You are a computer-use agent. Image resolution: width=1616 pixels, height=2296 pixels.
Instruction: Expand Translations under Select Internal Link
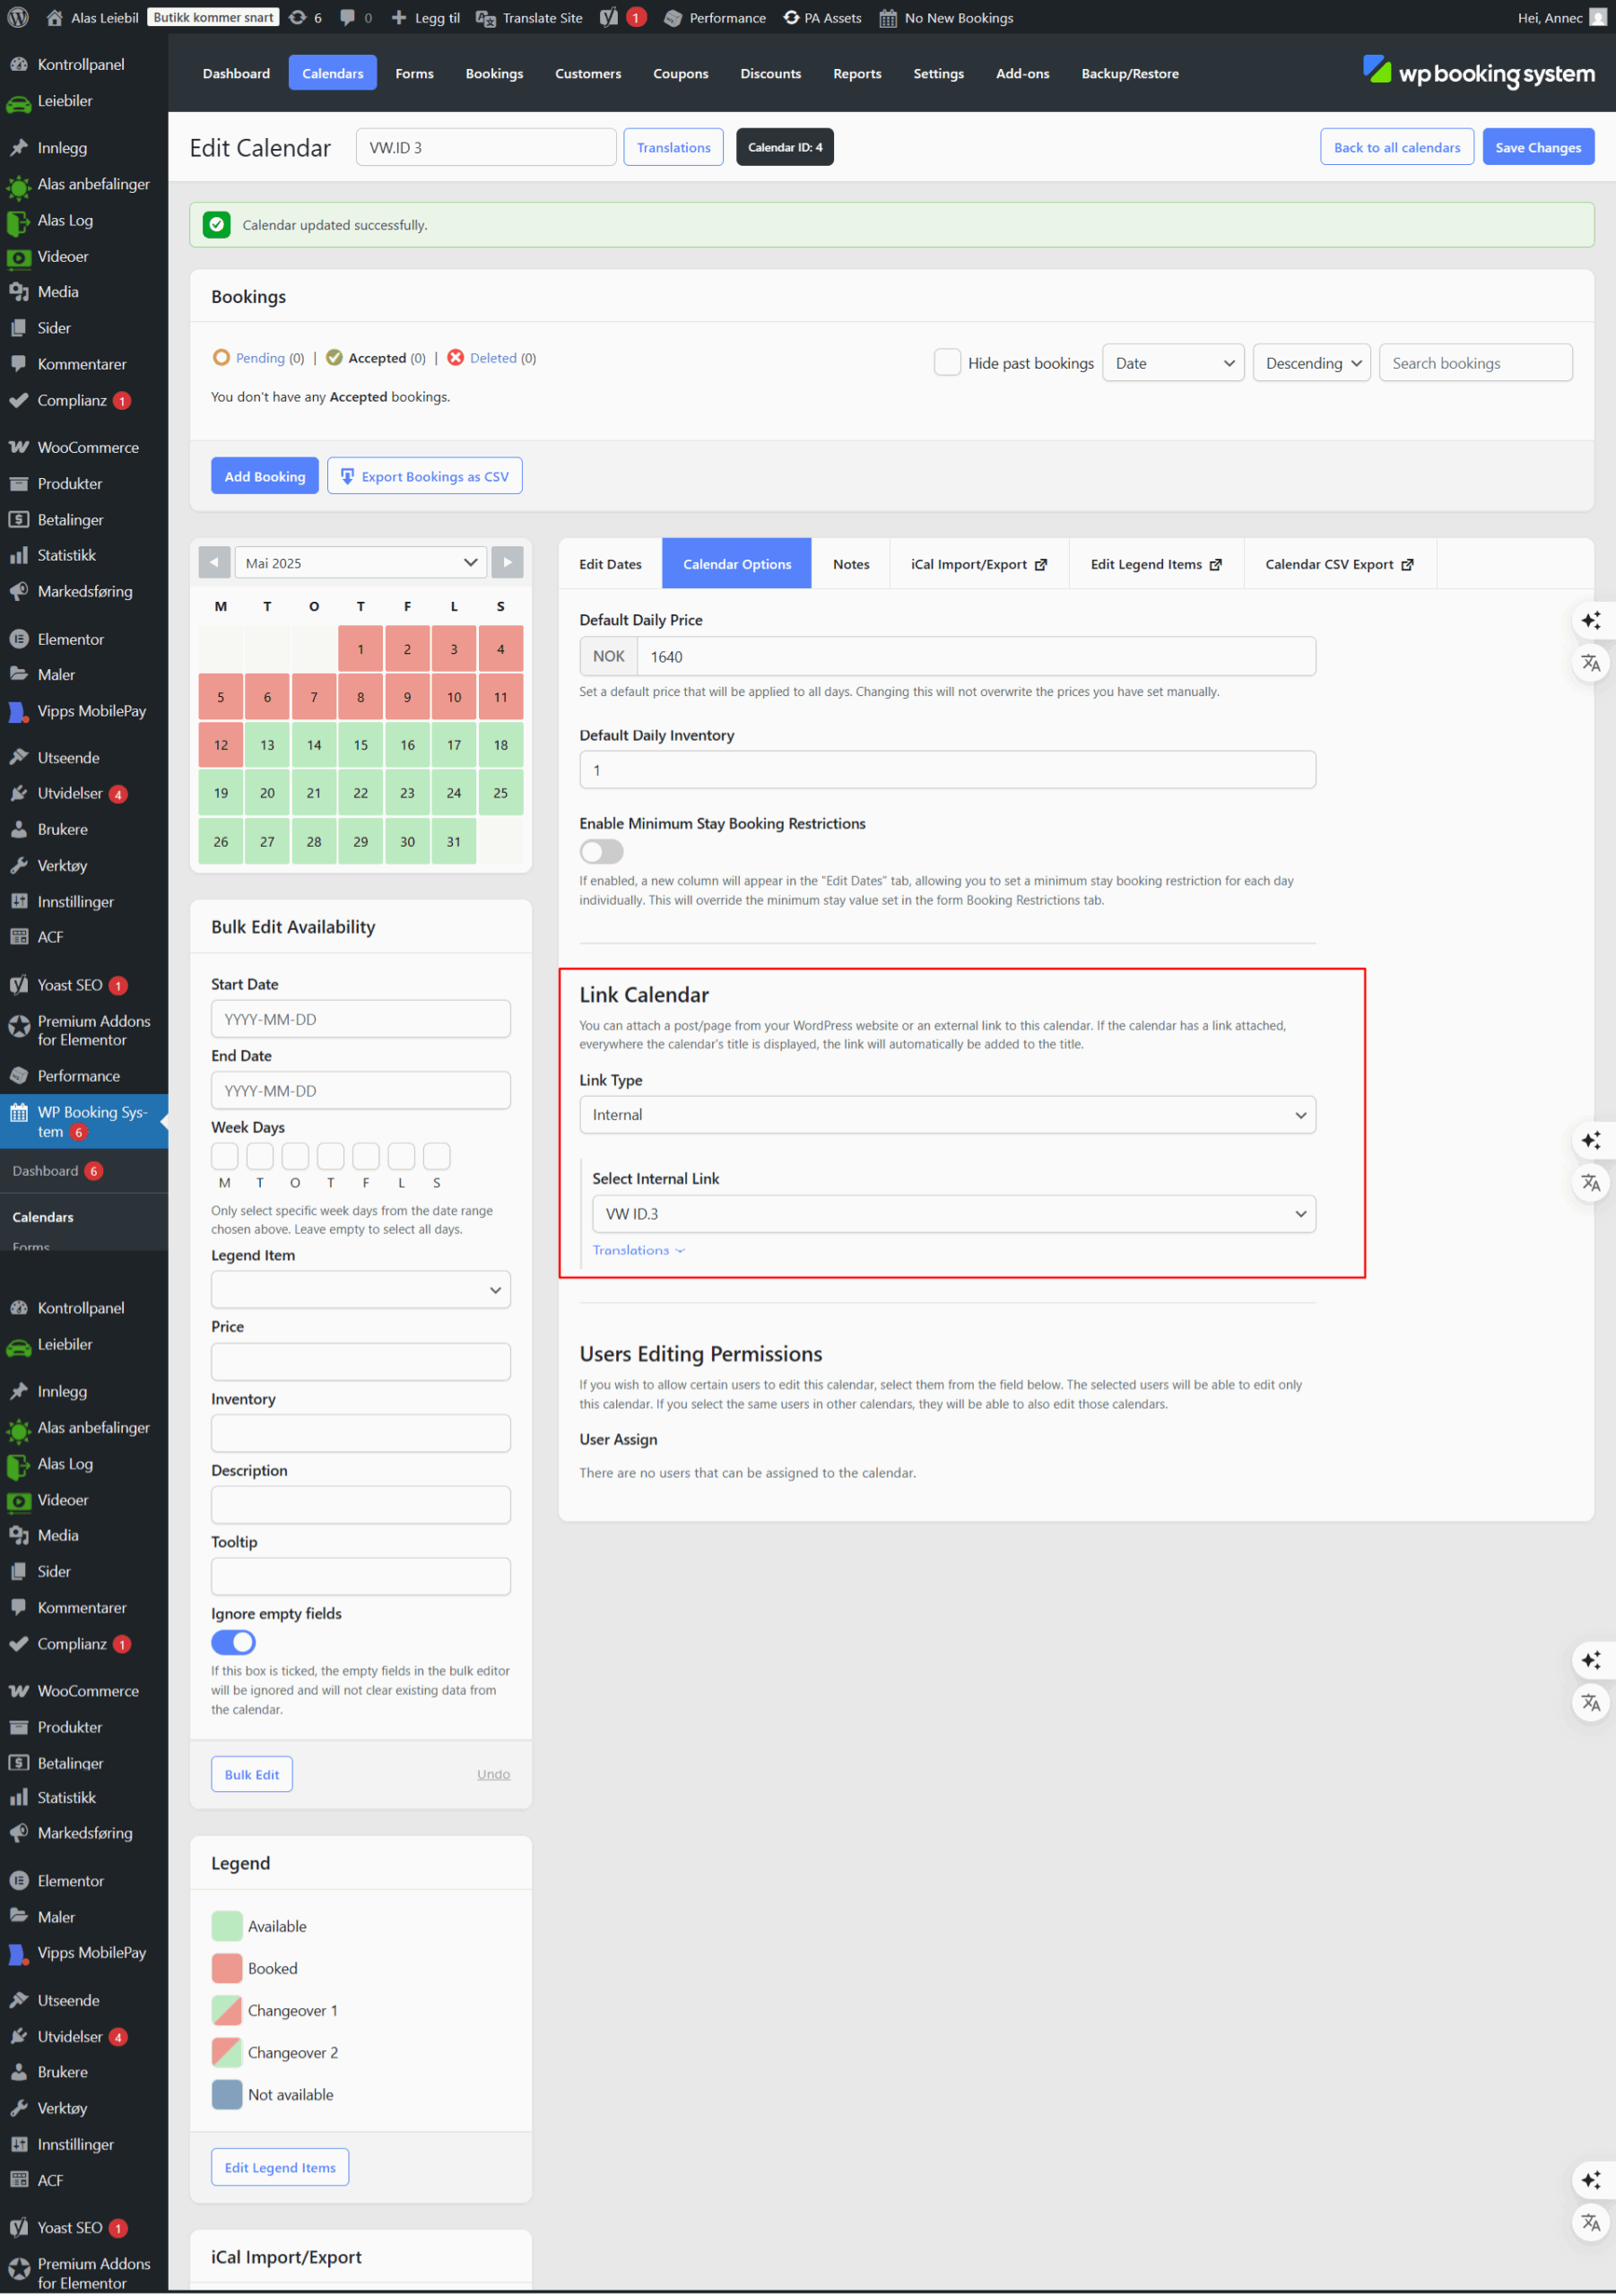click(638, 1250)
